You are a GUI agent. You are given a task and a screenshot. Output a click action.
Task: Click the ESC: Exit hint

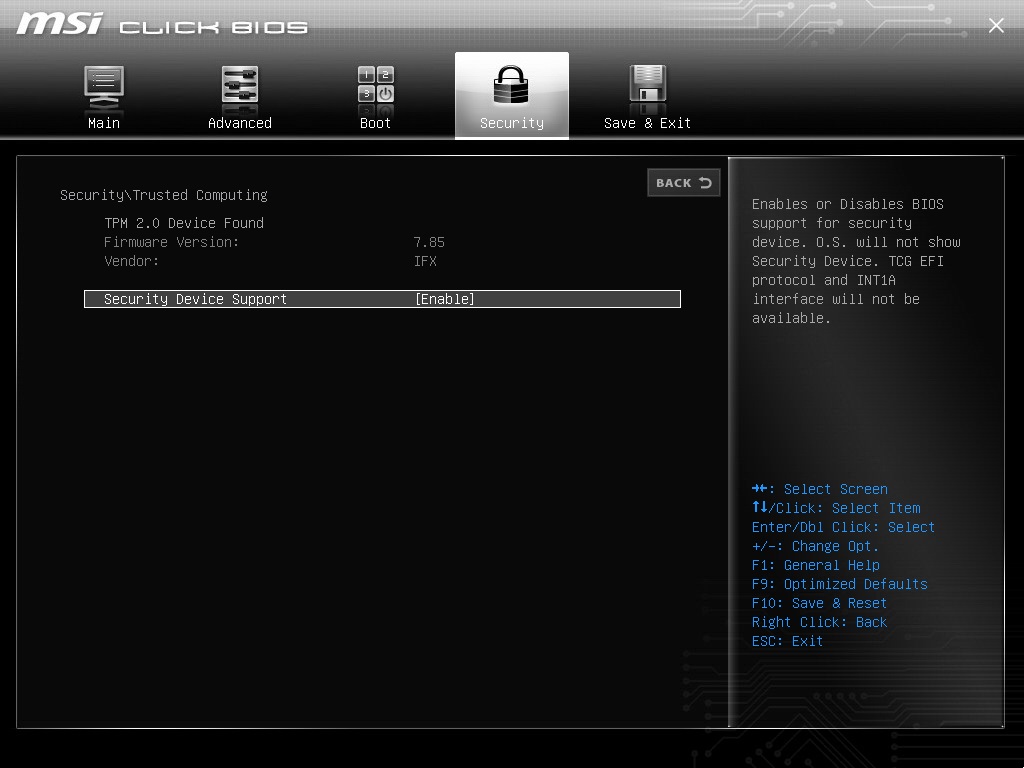[x=788, y=641]
